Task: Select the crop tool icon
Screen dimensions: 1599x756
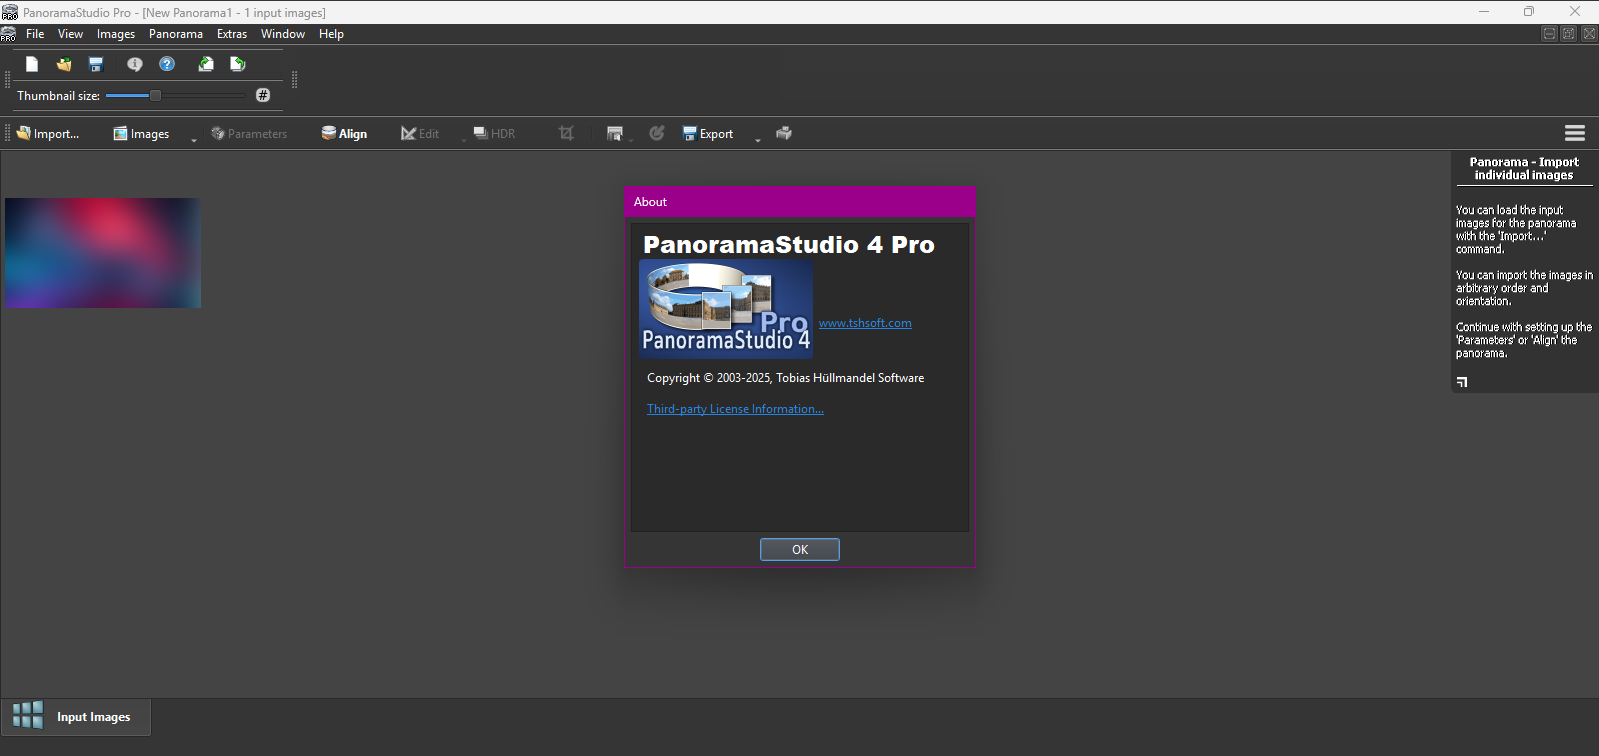Action: [x=566, y=133]
